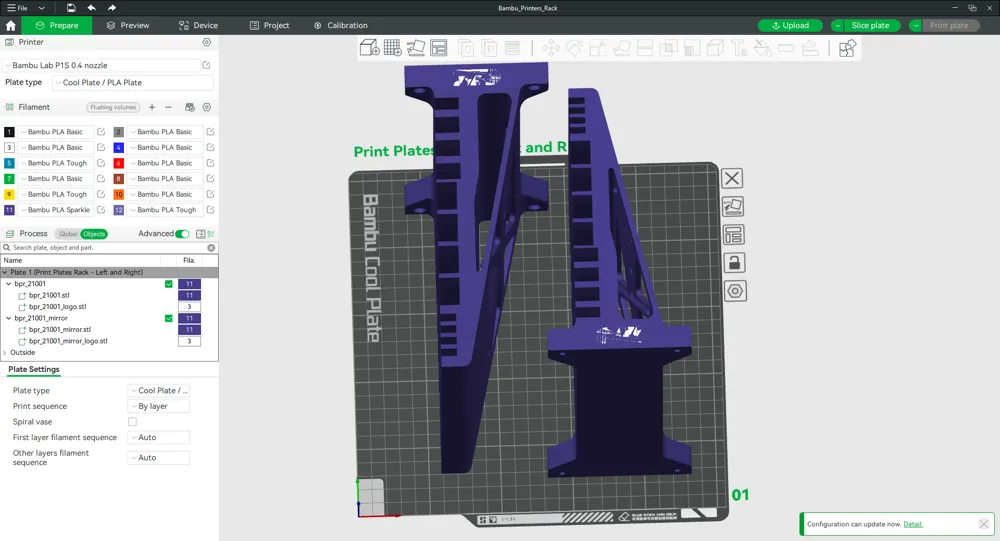Image resolution: width=1000 pixels, height=541 pixels.
Task: Open plate settings hexagon icon
Action: pos(734,291)
